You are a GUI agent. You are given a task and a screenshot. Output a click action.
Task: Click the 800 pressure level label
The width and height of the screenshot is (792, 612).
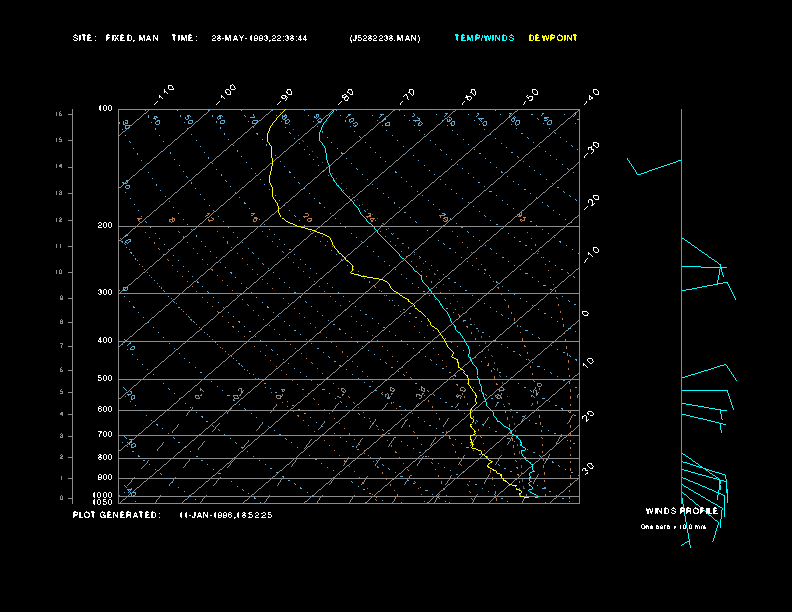coord(105,457)
